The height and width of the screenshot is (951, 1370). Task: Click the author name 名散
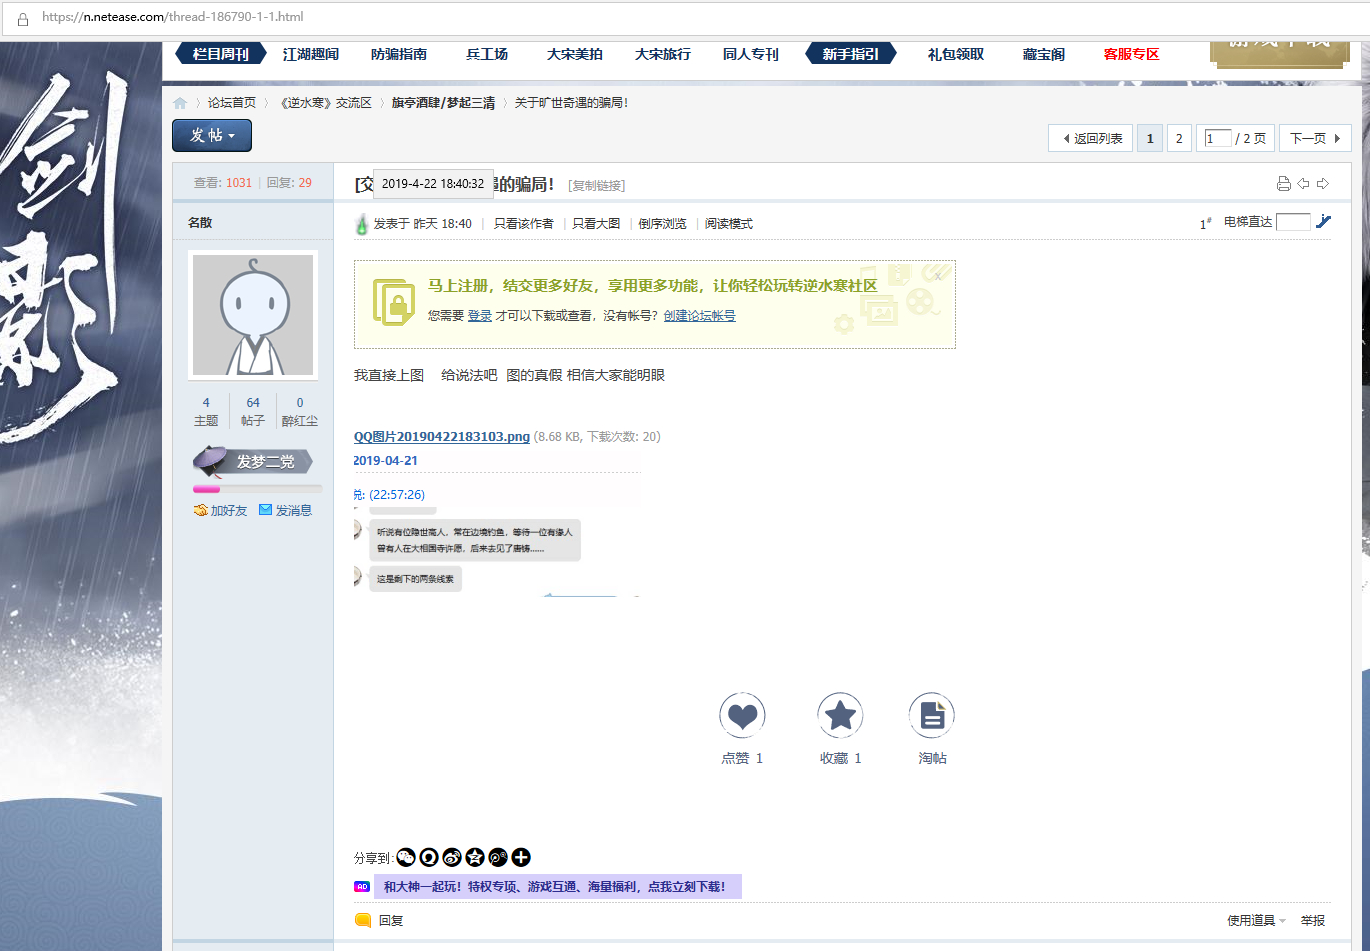[x=200, y=222]
